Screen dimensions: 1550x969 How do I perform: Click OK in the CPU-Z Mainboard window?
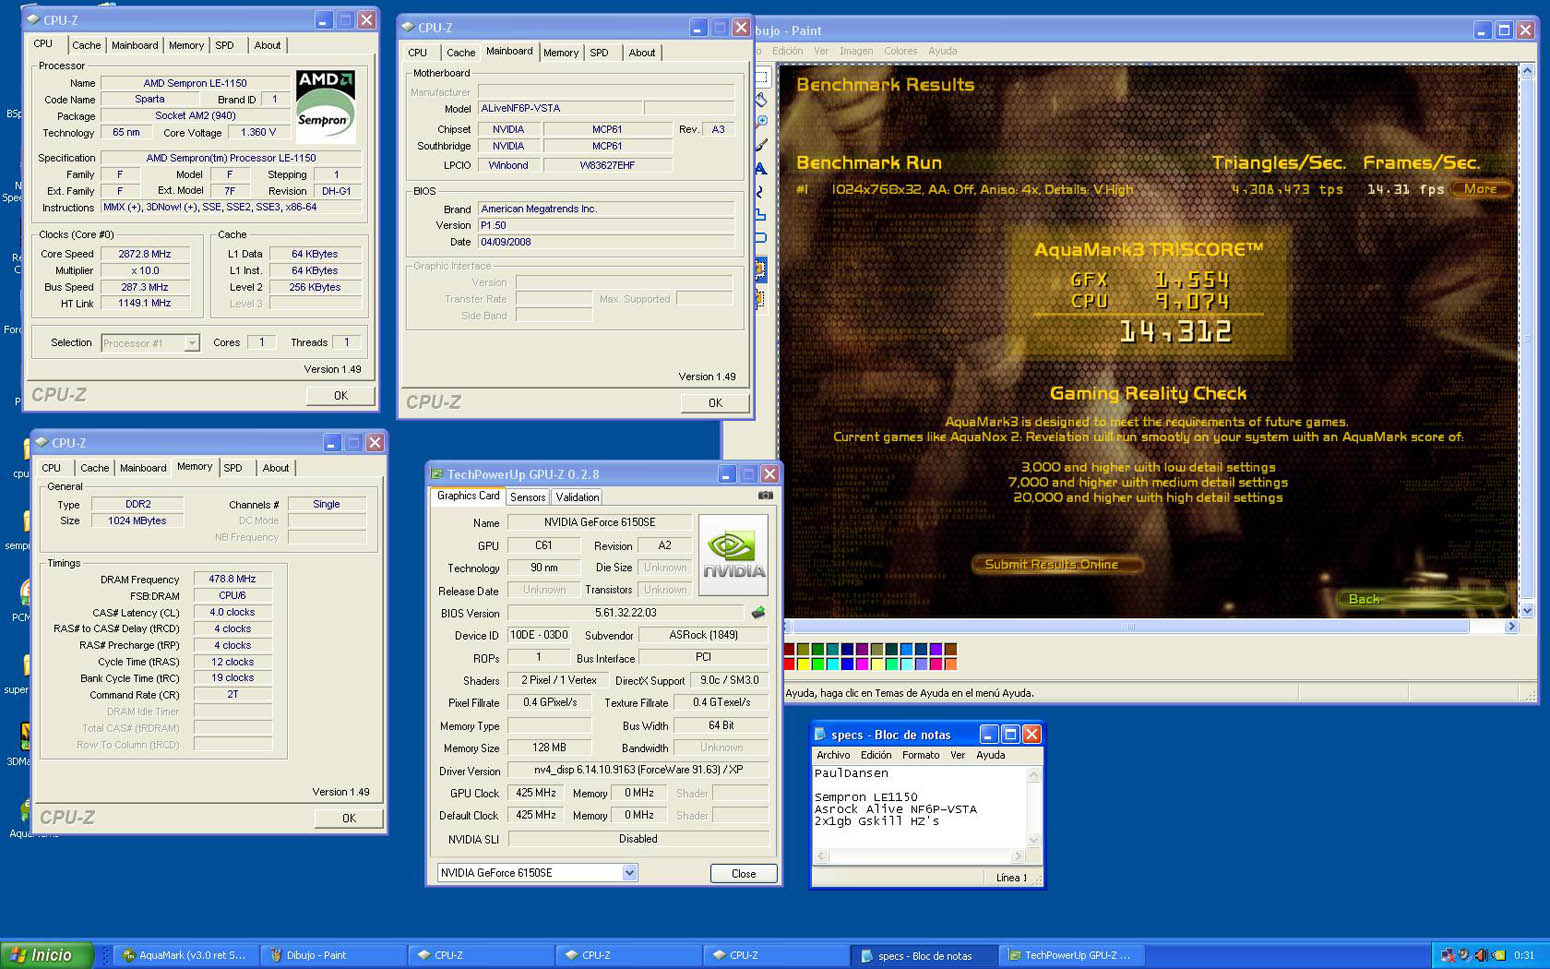(x=715, y=403)
